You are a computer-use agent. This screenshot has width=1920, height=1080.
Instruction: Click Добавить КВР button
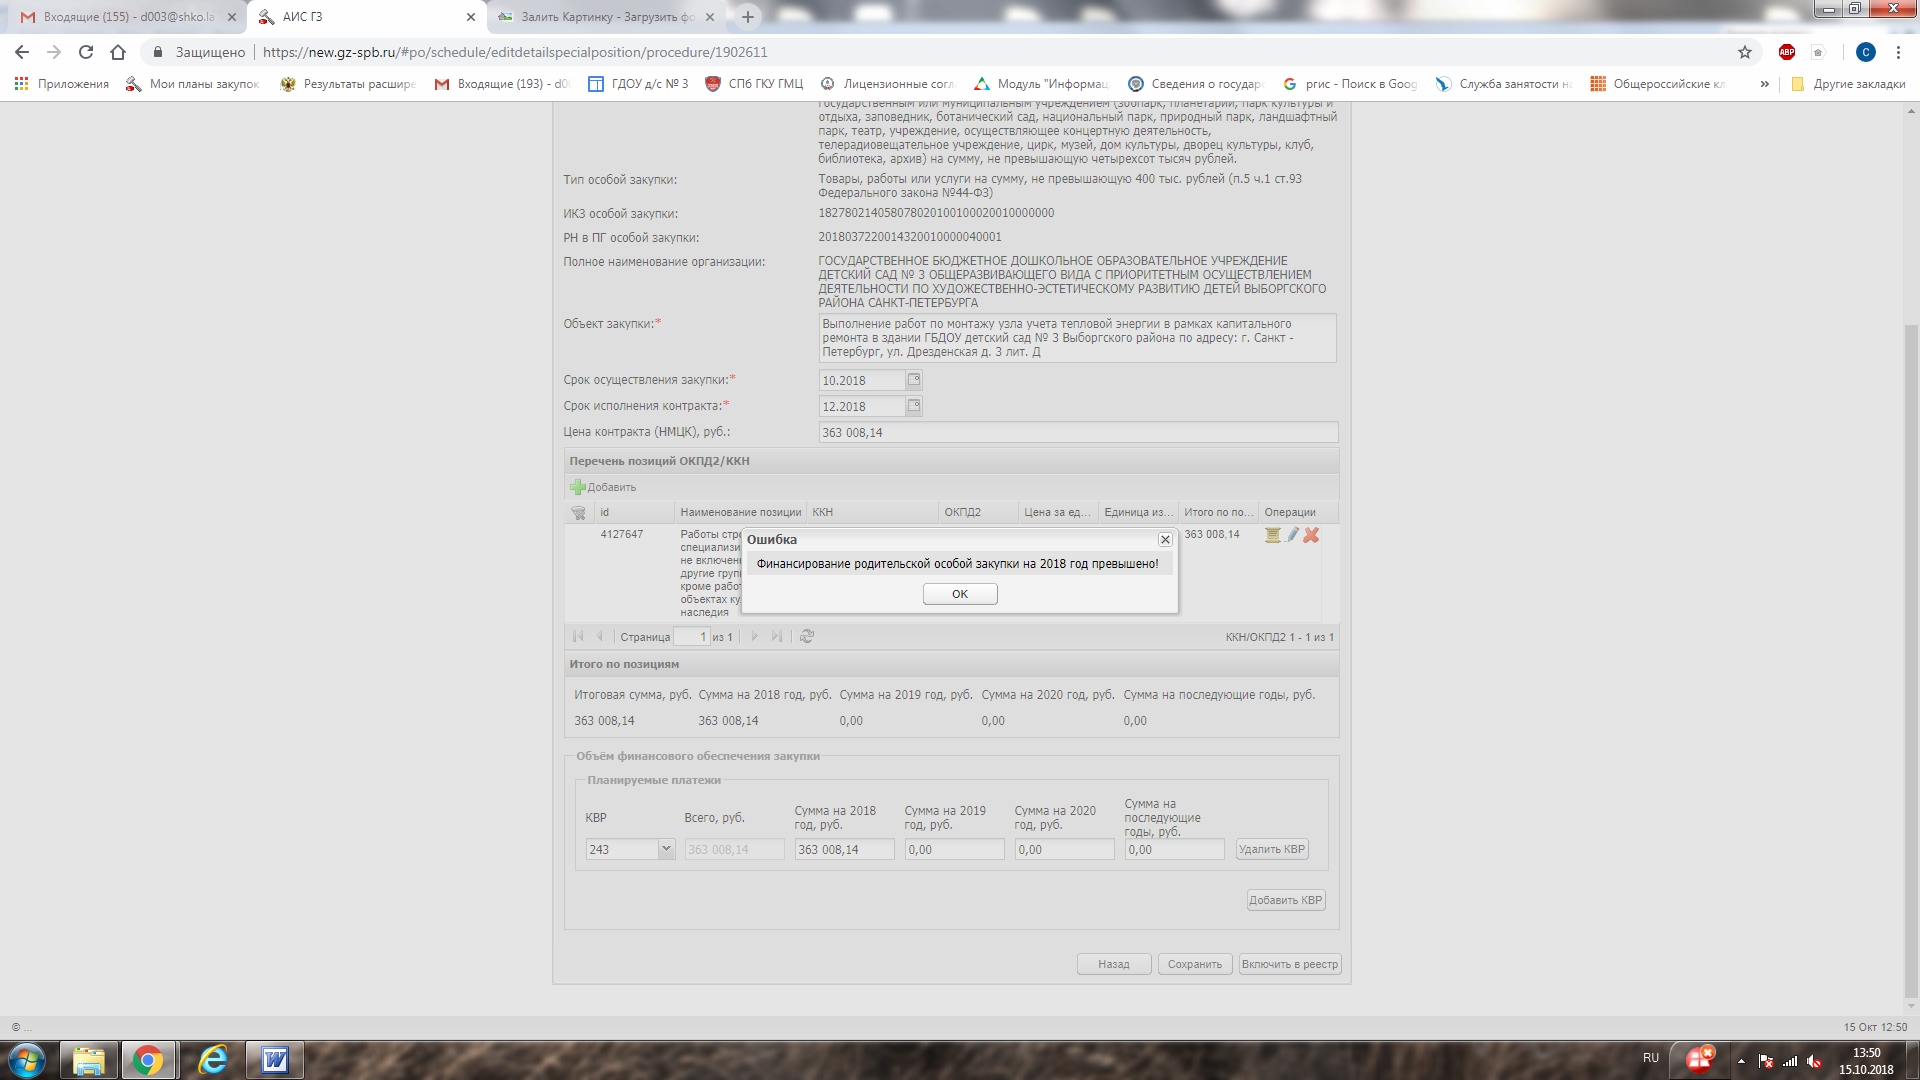point(1285,900)
